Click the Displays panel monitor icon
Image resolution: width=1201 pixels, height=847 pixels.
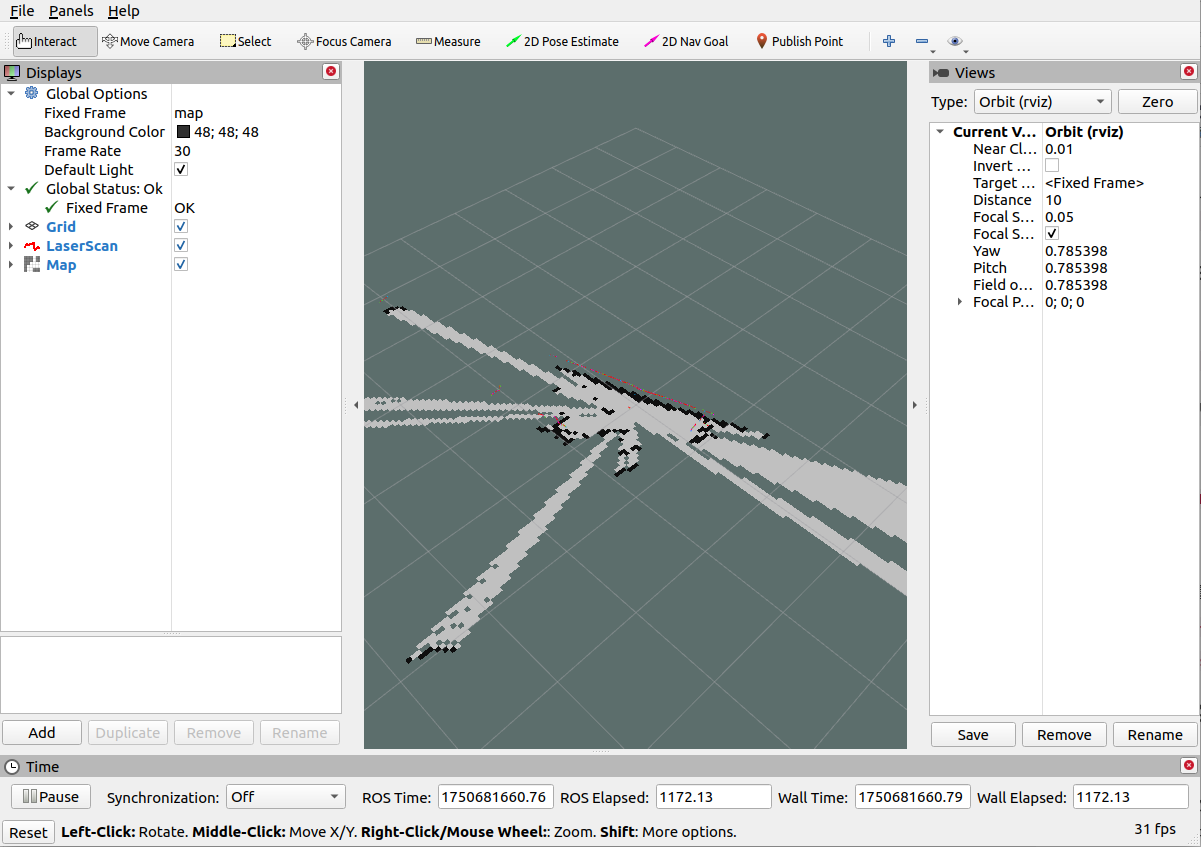[12, 72]
